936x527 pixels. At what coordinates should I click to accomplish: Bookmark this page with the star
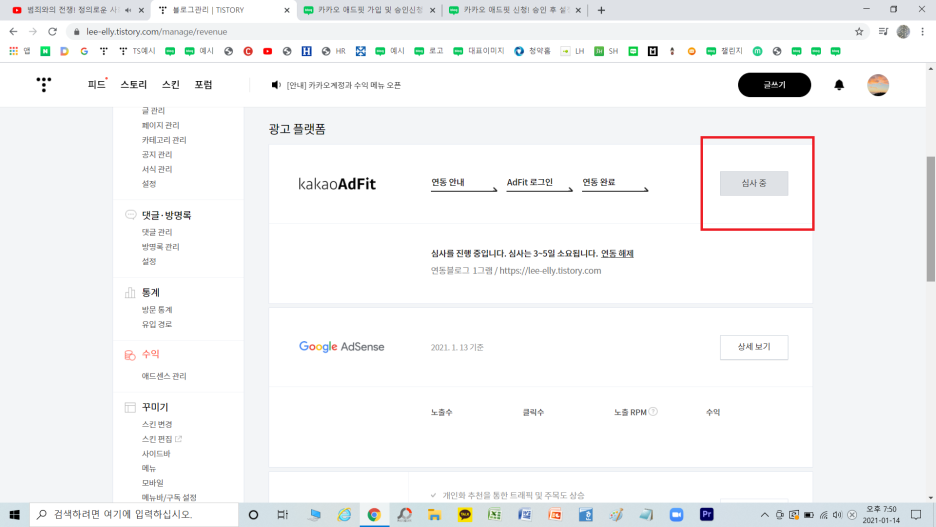tap(859, 32)
